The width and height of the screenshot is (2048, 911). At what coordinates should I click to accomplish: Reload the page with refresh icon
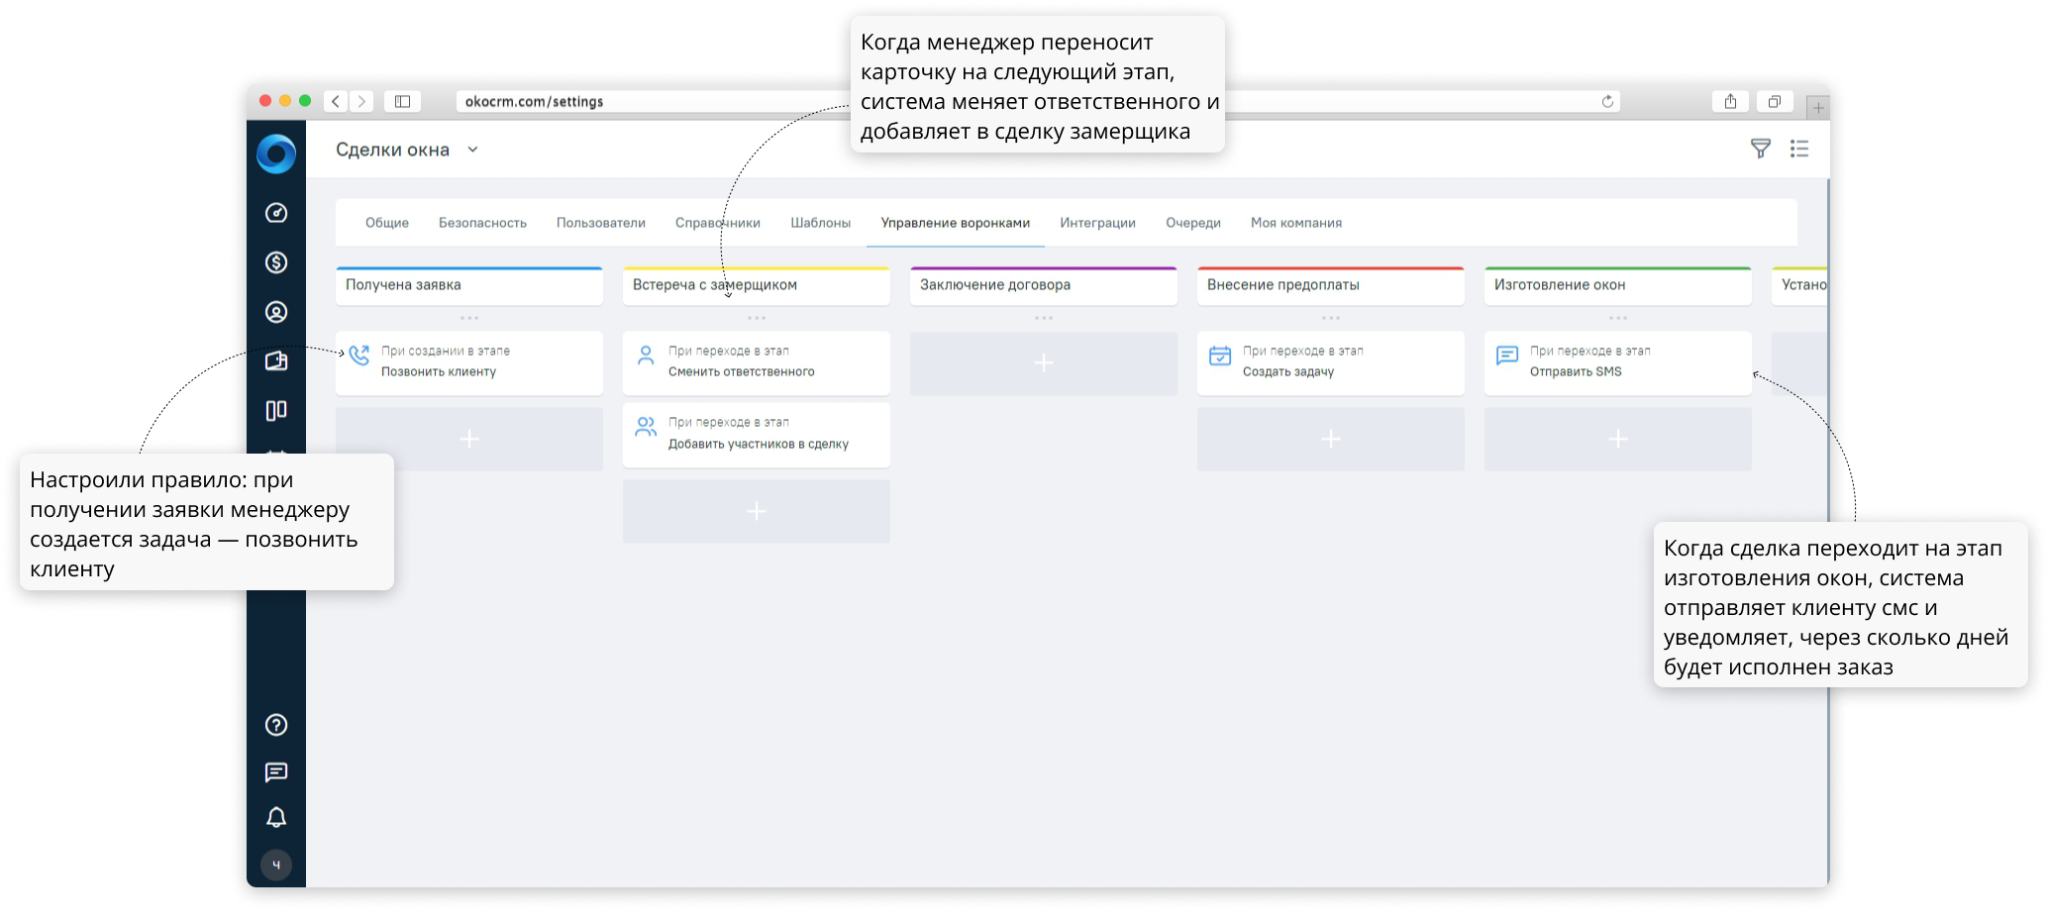[1607, 101]
